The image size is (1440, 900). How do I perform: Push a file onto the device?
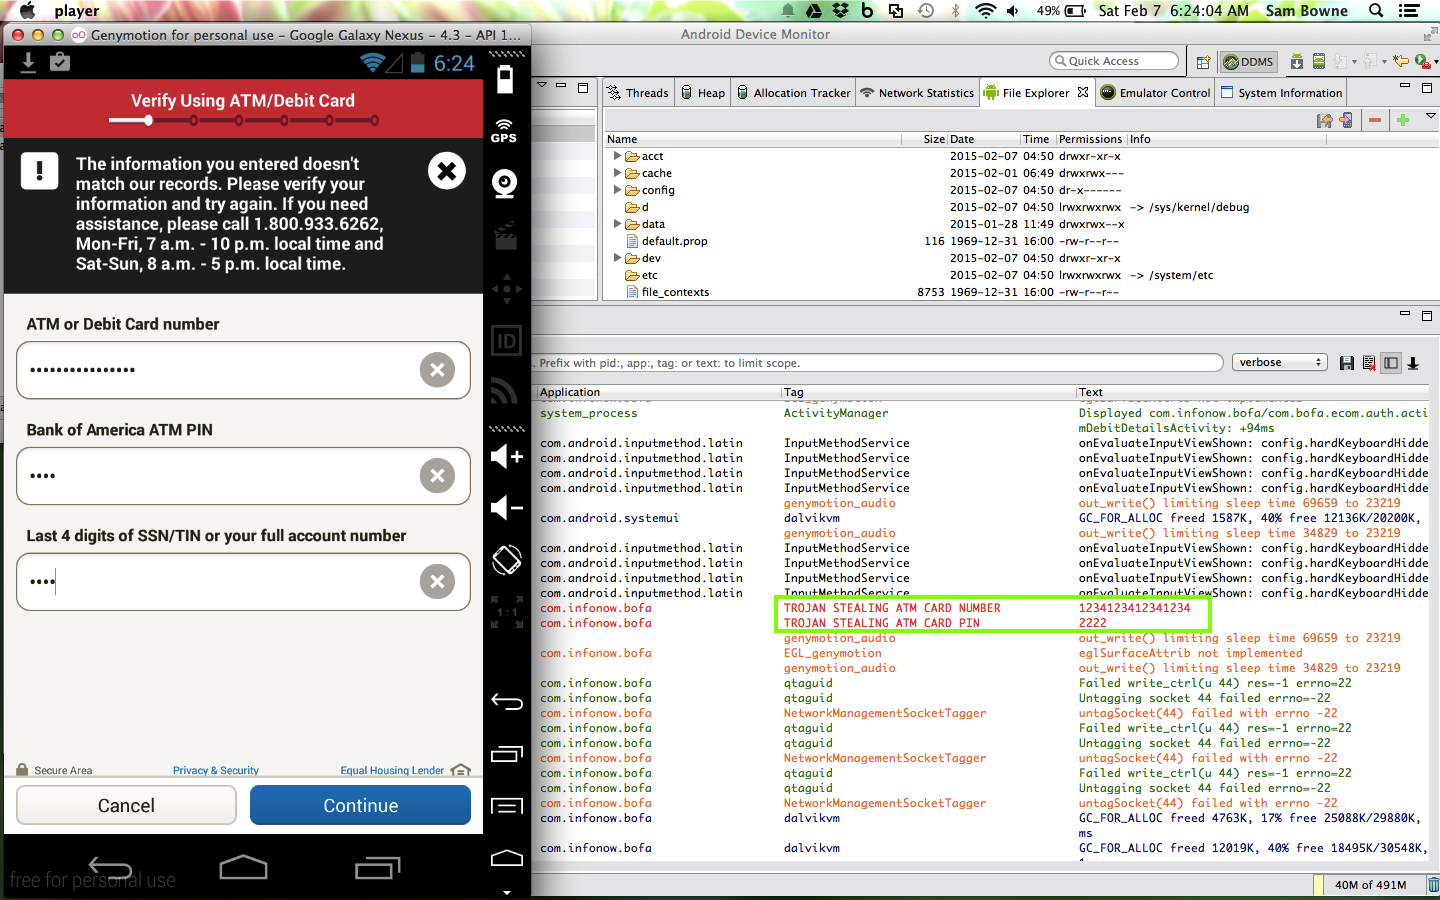1346,120
